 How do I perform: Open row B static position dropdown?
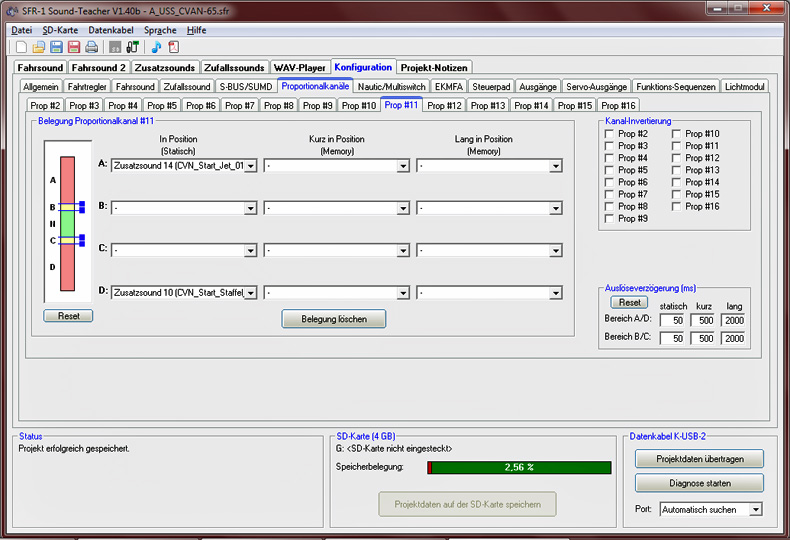250,208
